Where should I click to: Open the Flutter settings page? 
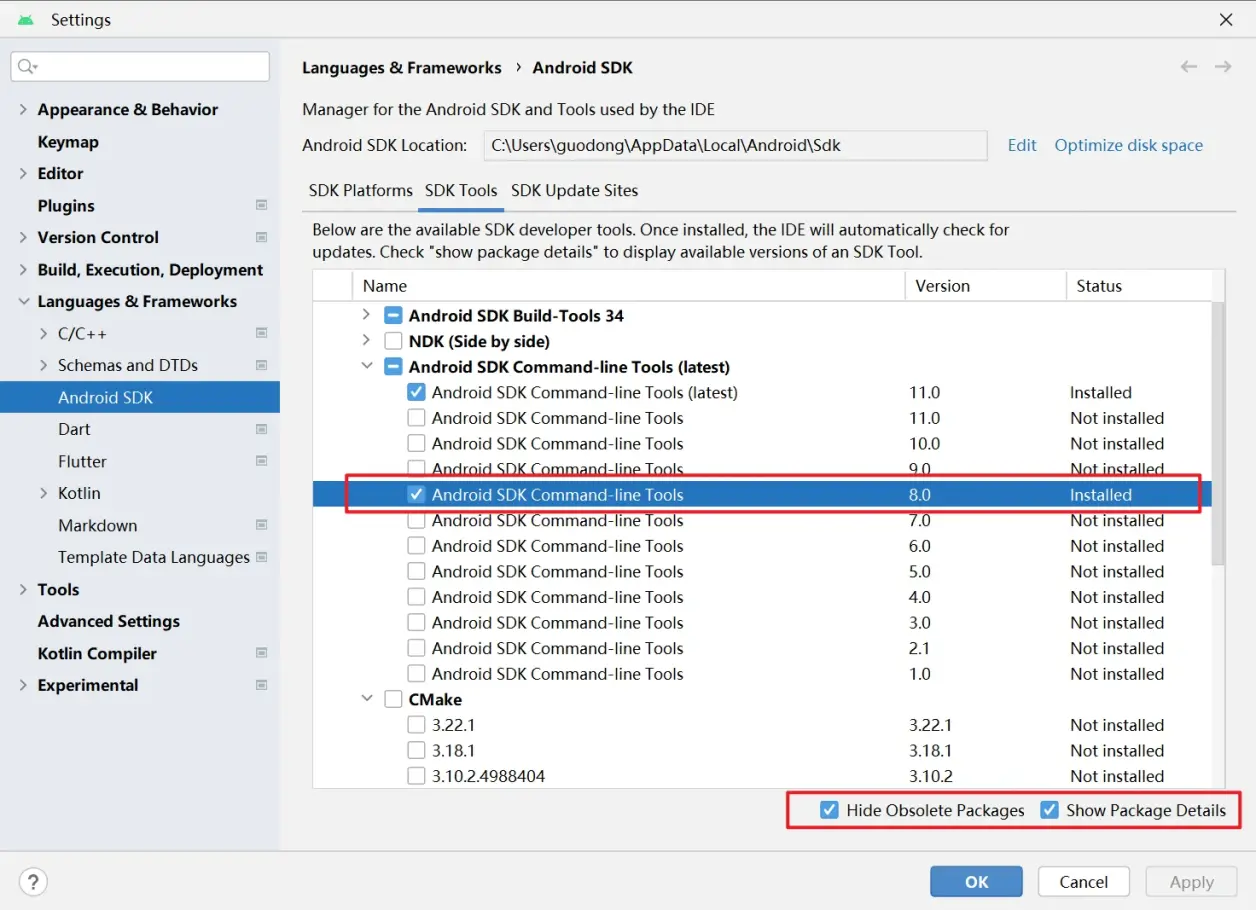82,461
